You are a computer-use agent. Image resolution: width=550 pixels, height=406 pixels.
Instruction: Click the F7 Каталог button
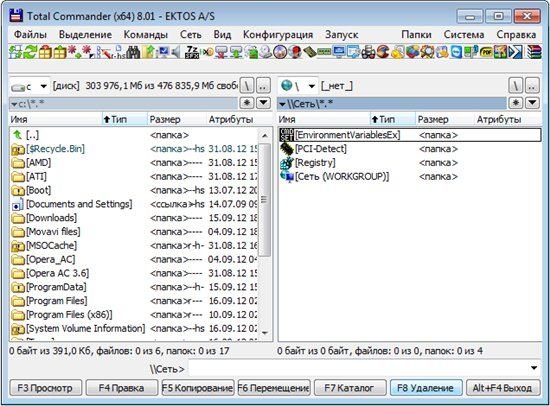pos(349,388)
